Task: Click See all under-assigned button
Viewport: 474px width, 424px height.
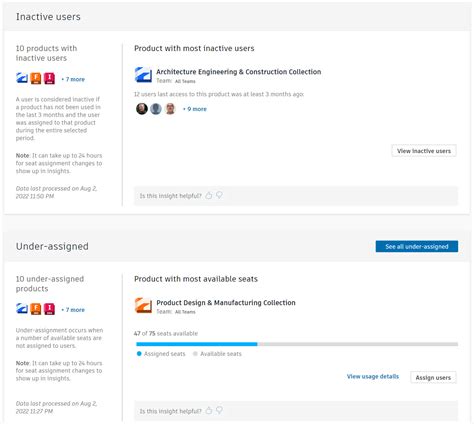Action: 417,247
